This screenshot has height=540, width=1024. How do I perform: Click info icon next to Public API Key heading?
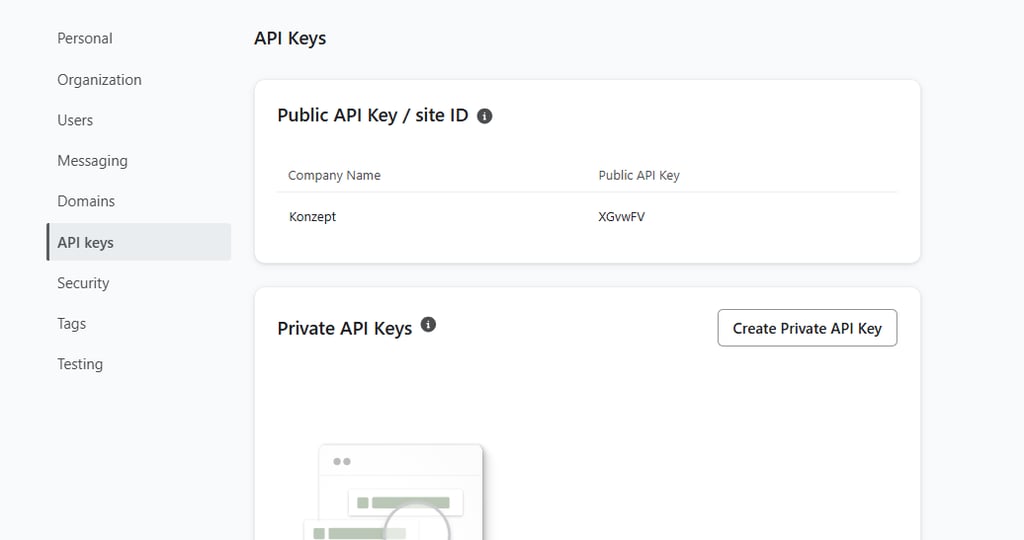coord(485,116)
